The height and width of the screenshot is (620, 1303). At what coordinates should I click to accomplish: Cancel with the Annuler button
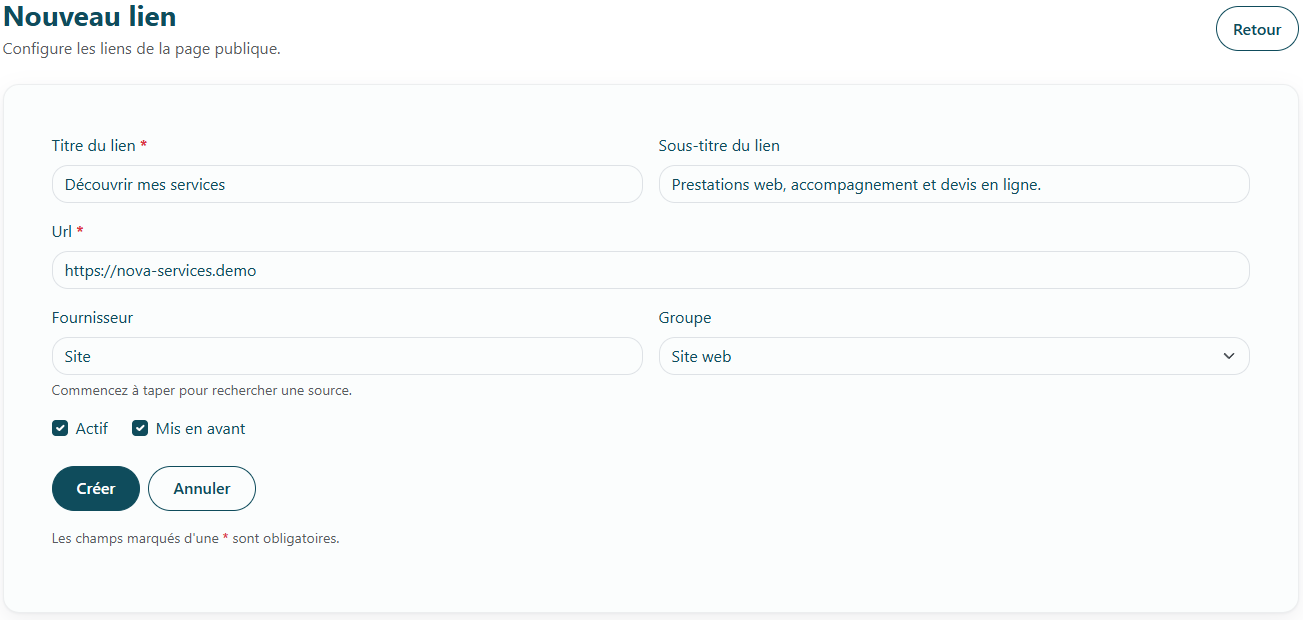[202, 489]
